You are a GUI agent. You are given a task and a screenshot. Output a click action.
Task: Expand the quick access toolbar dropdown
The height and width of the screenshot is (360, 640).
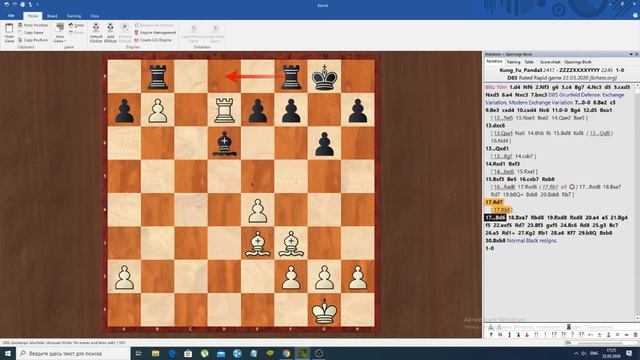(x=37, y=4)
